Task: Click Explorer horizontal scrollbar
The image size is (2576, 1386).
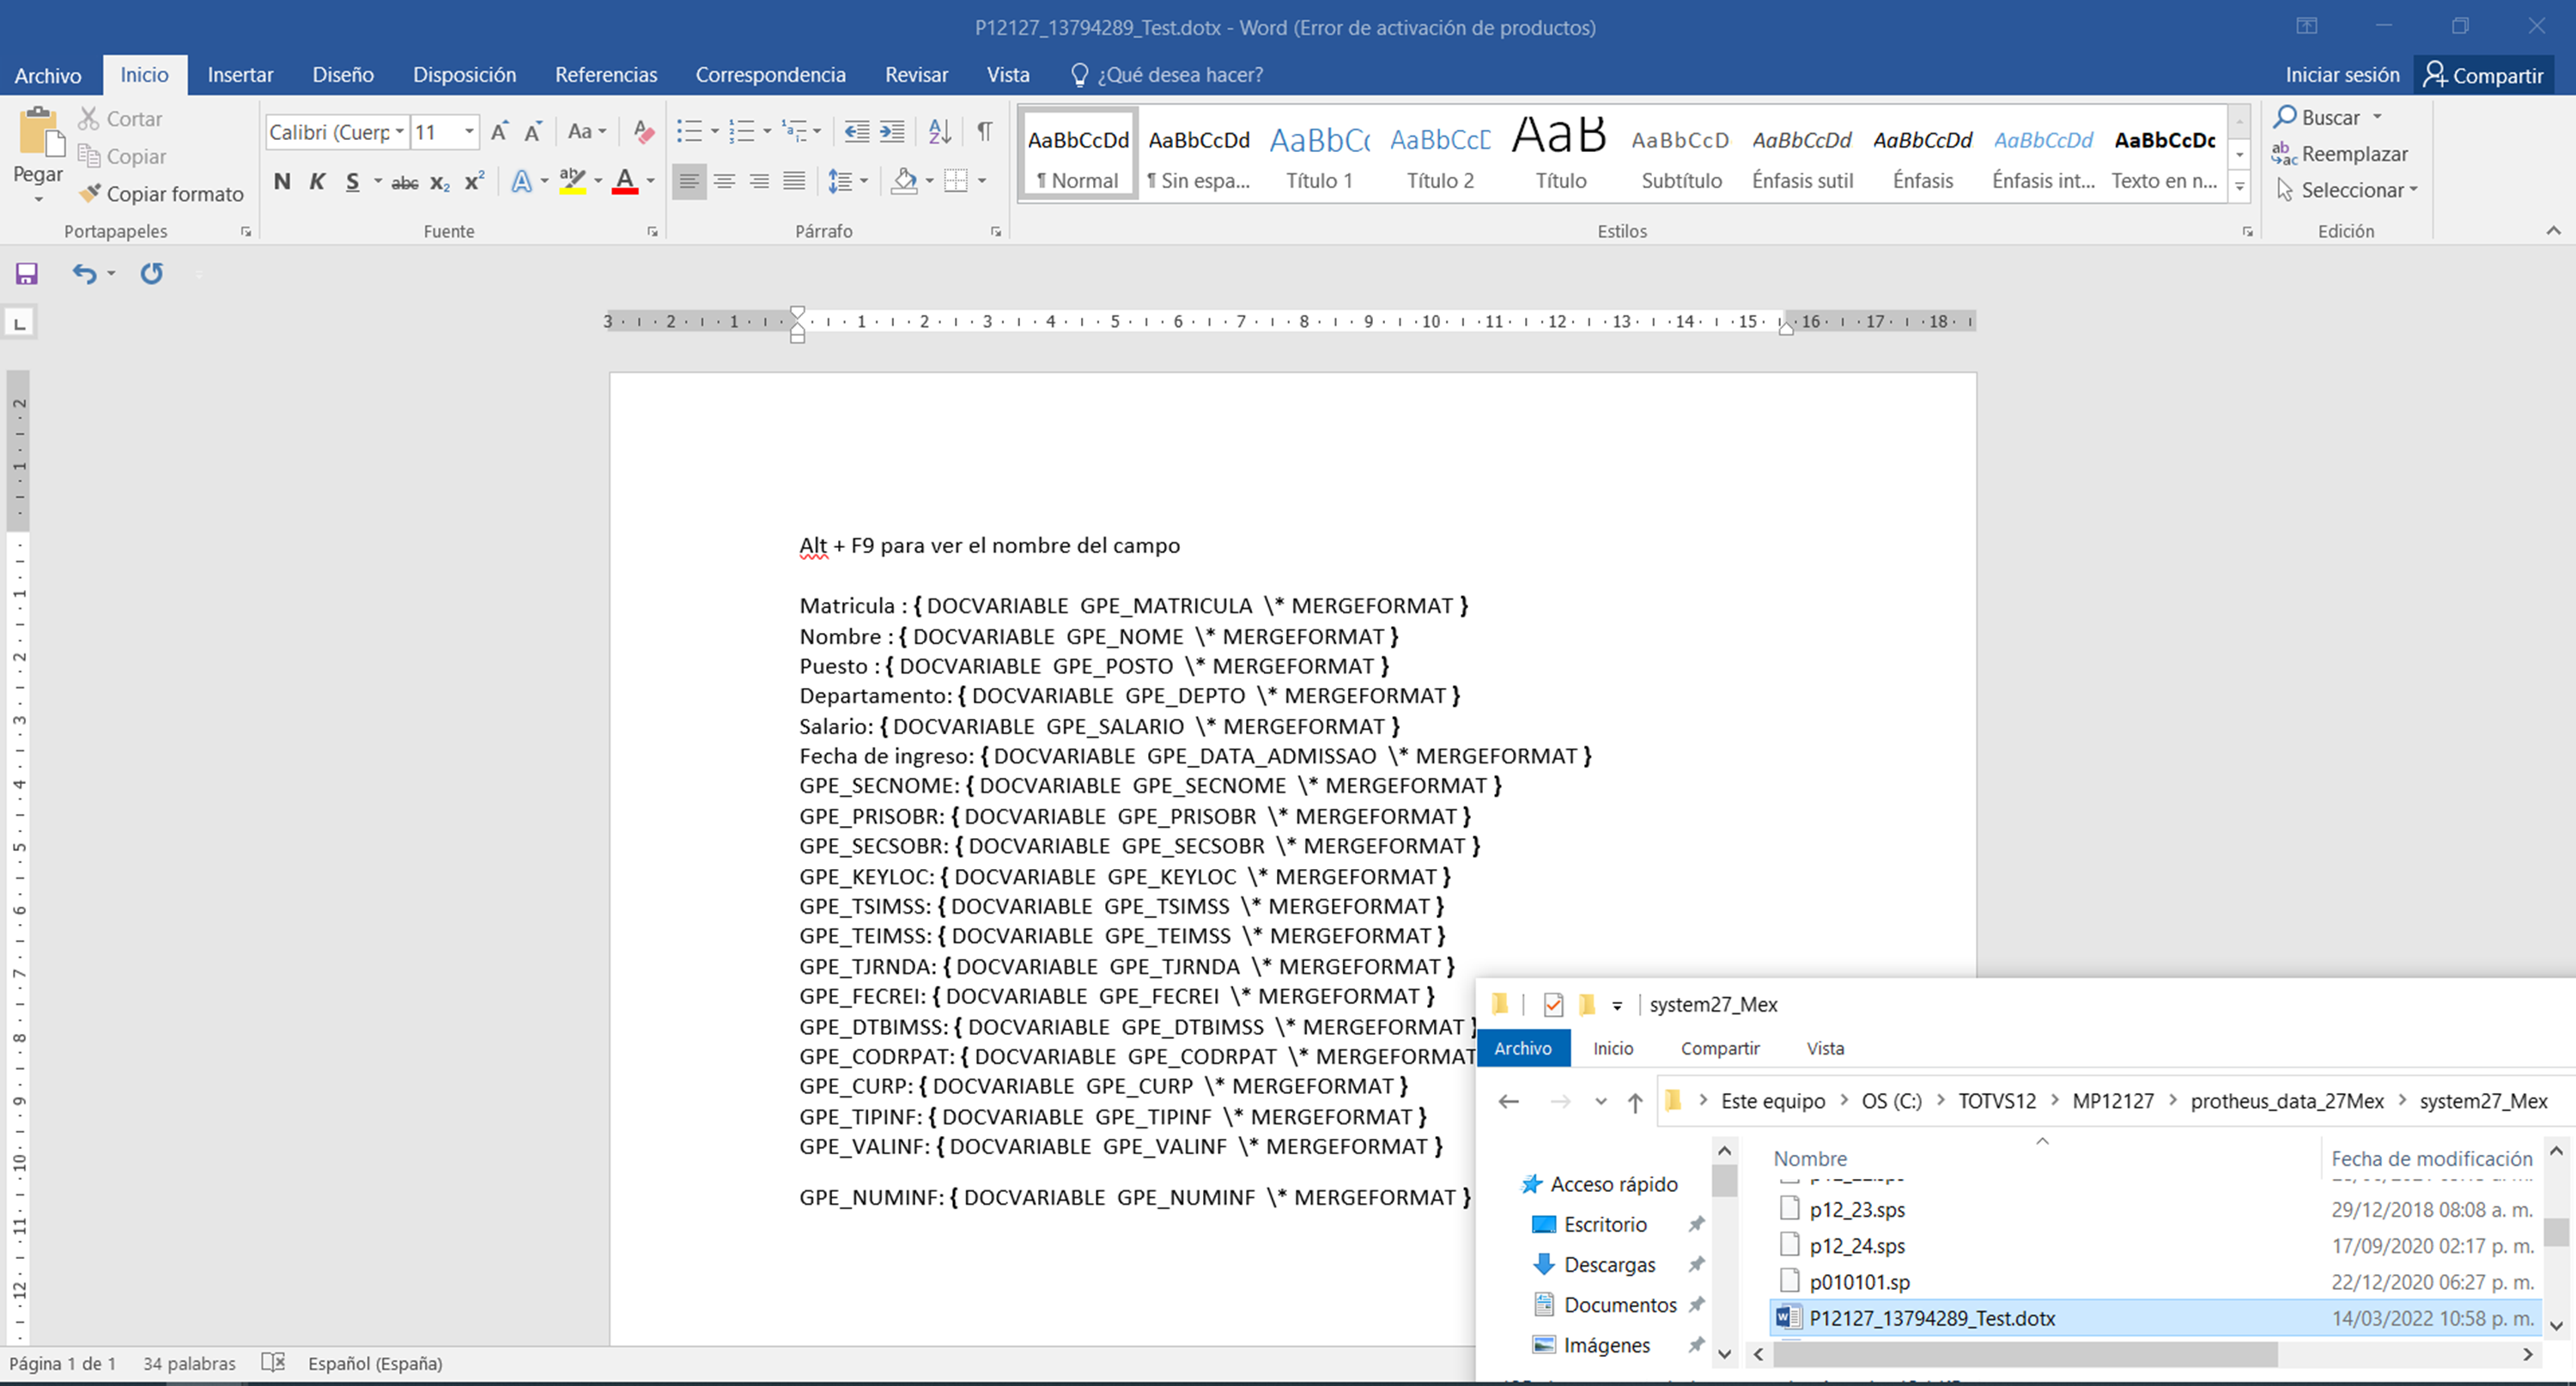Action: 2025,1354
